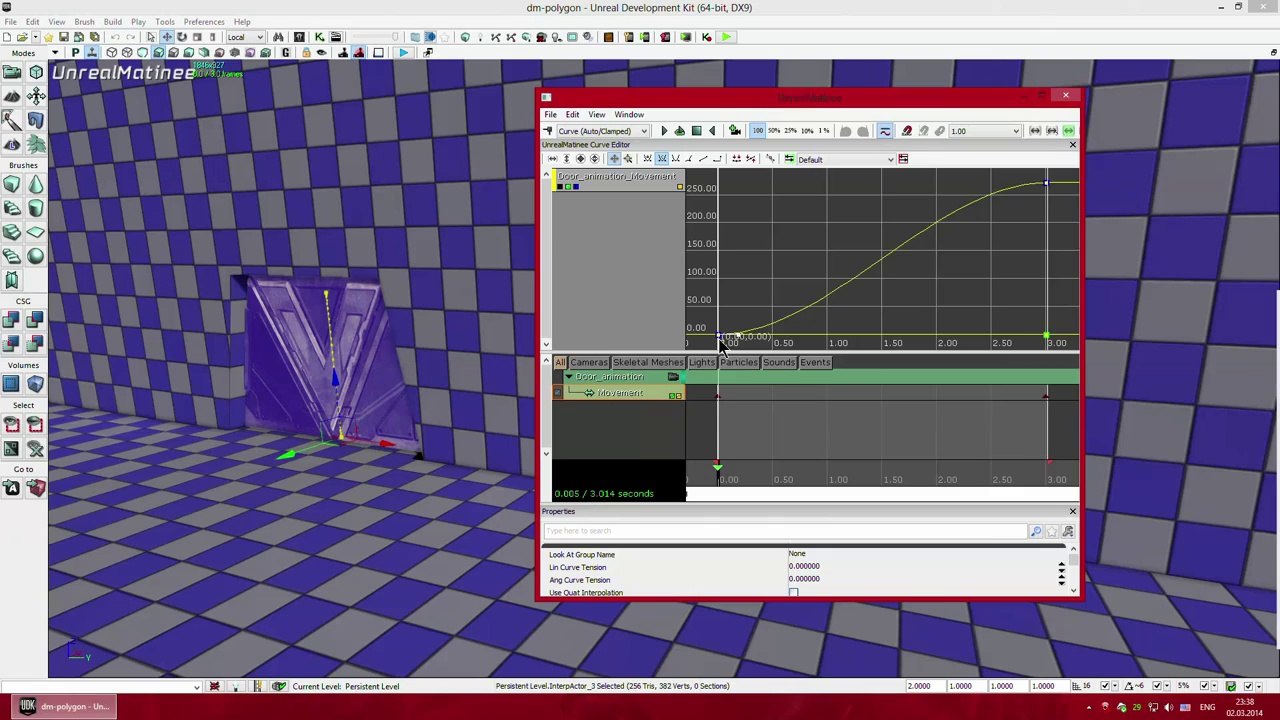The height and width of the screenshot is (720, 1280).
Task: Tick the Use Quat Interpolation checkbox
Action: pyautogui.click(x=793, y=594)
